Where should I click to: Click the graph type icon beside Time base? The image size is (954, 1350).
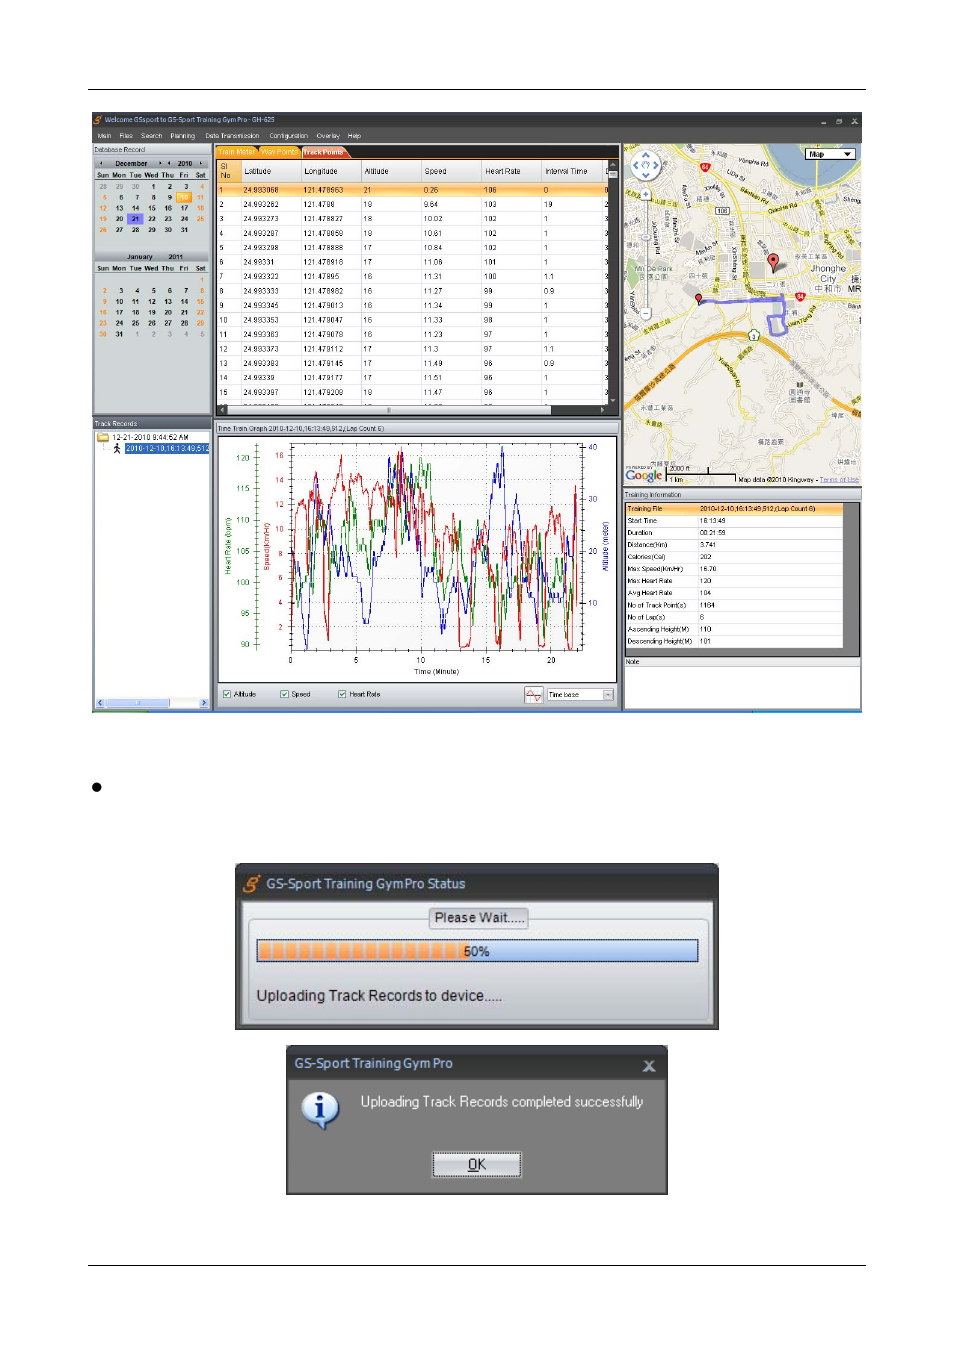click(534, 694)
